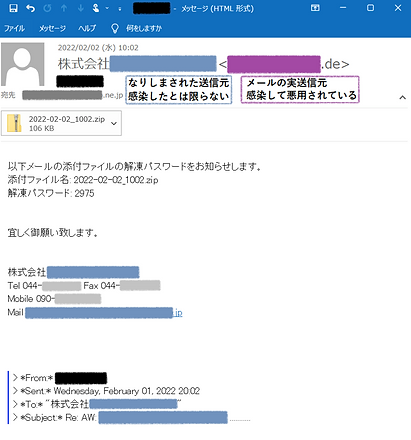Open Quick Access Toolbar customize dropdown
Viewport: 411px width, 440px height.
120,9
